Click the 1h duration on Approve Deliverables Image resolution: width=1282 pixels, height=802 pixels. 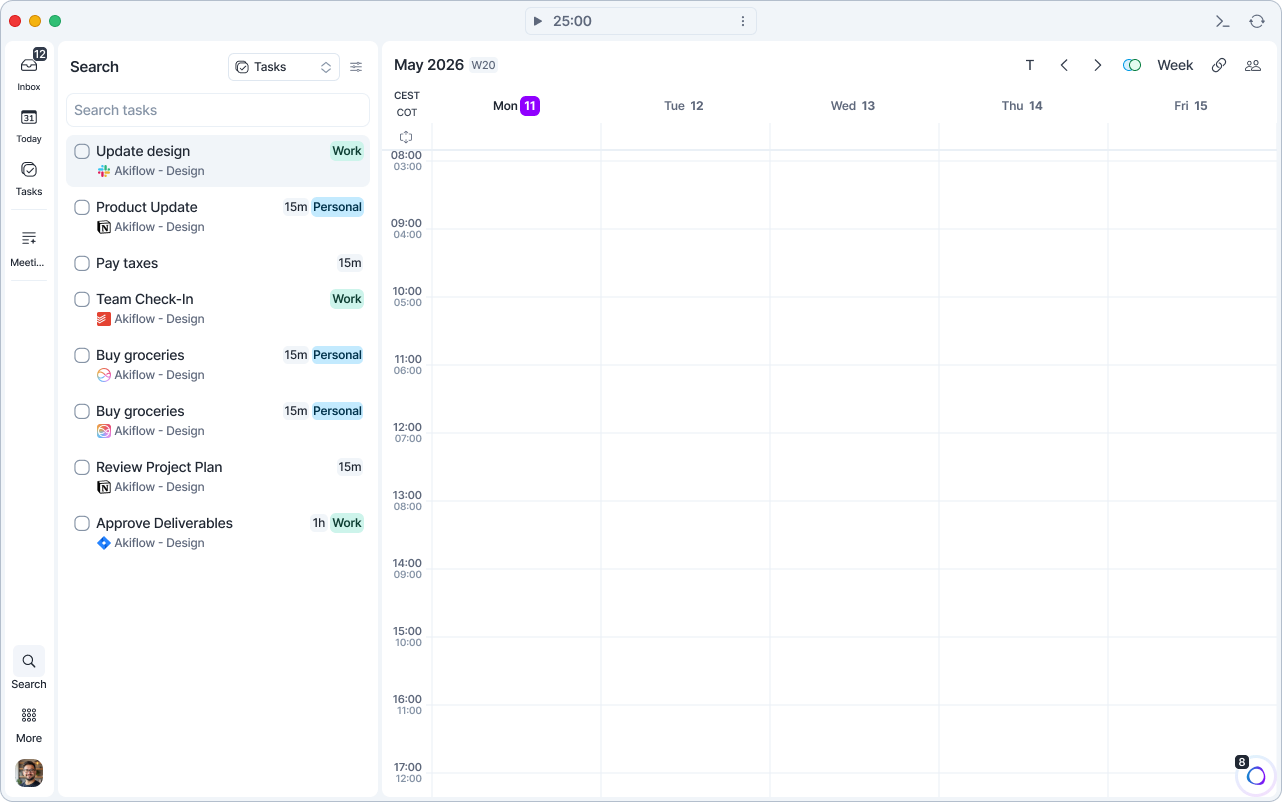(x=319, y=523)
